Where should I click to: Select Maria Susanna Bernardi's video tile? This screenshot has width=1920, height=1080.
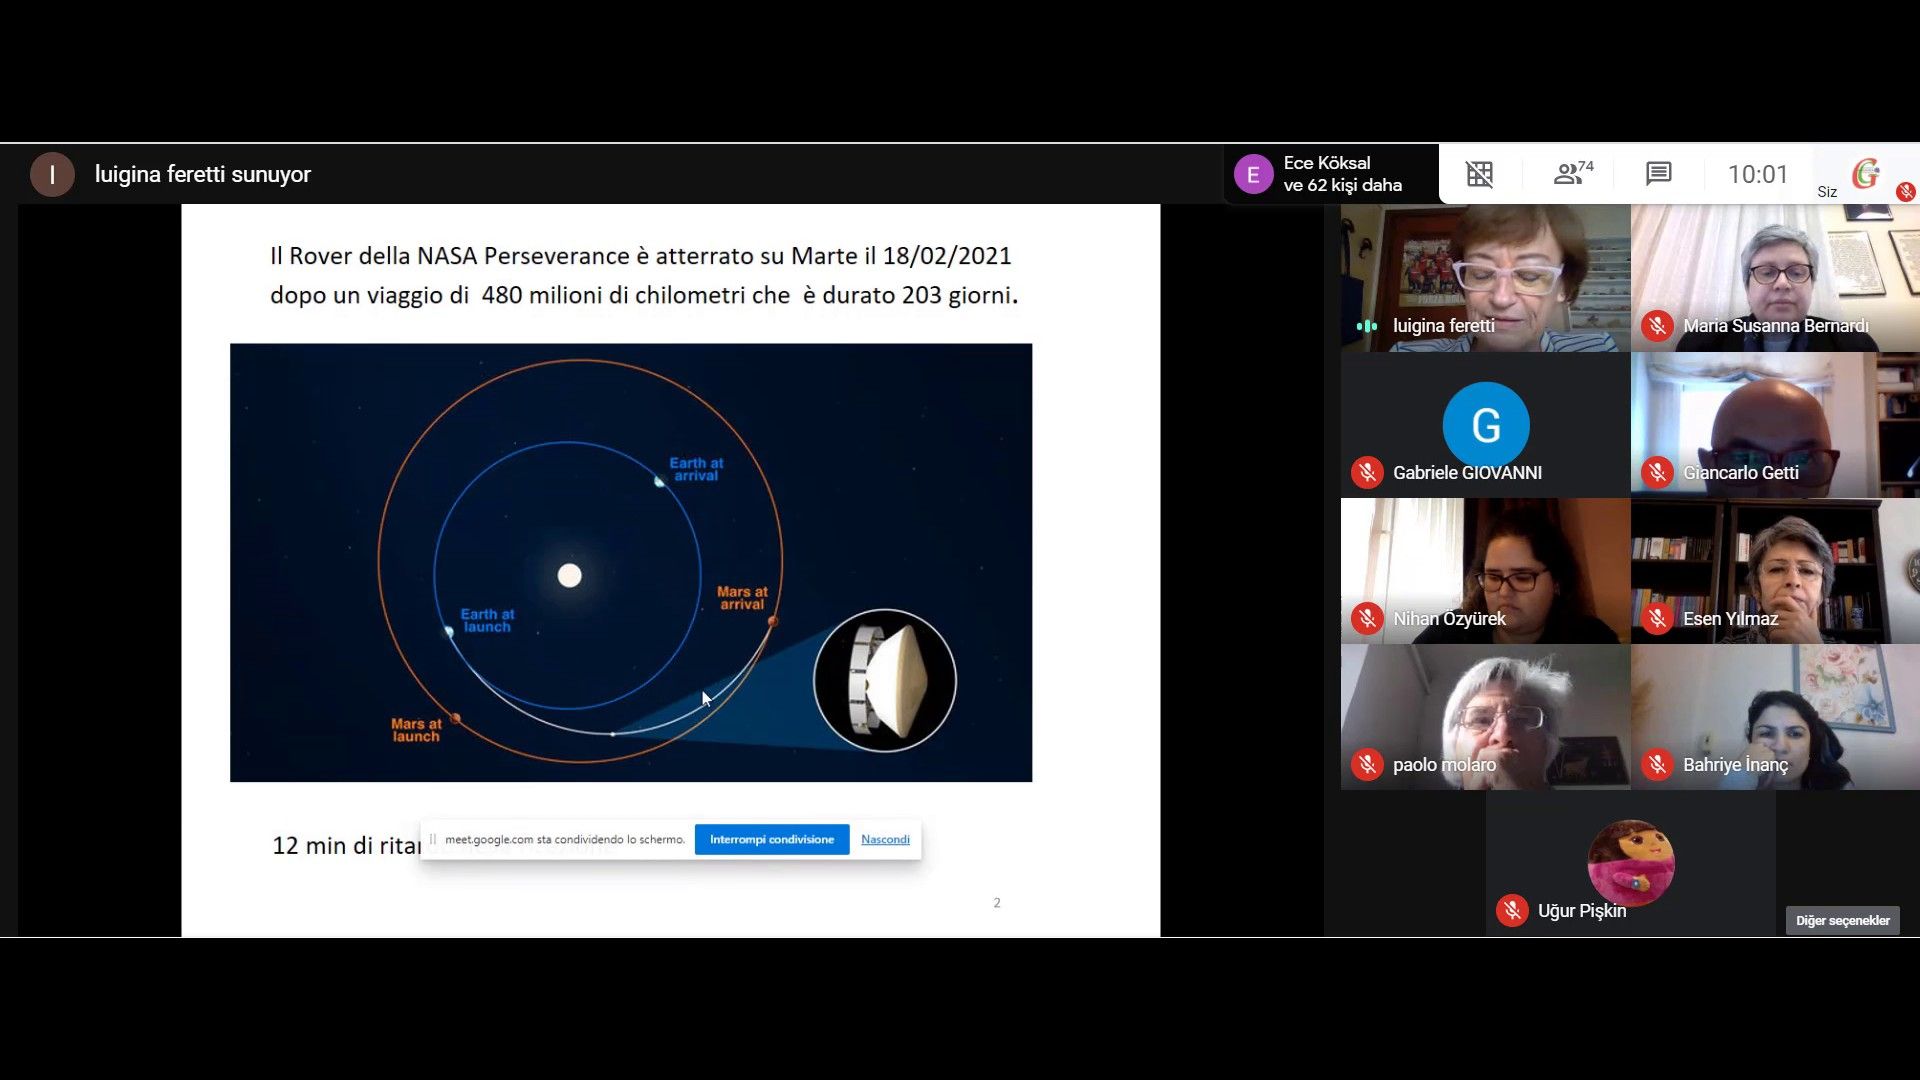pos(1775,278)
